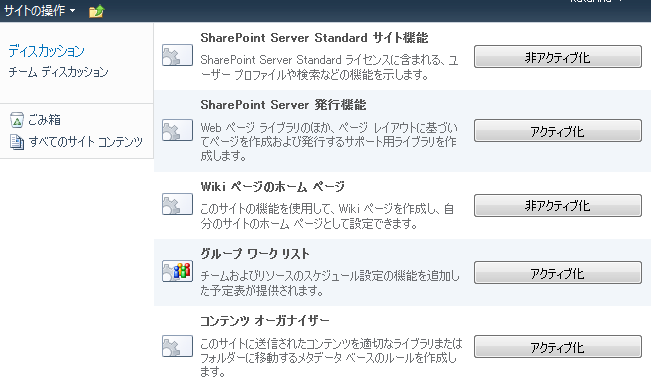Open the サイトの操作 menu
Viewport: 651px width, 382px height.
pos(39,10)
